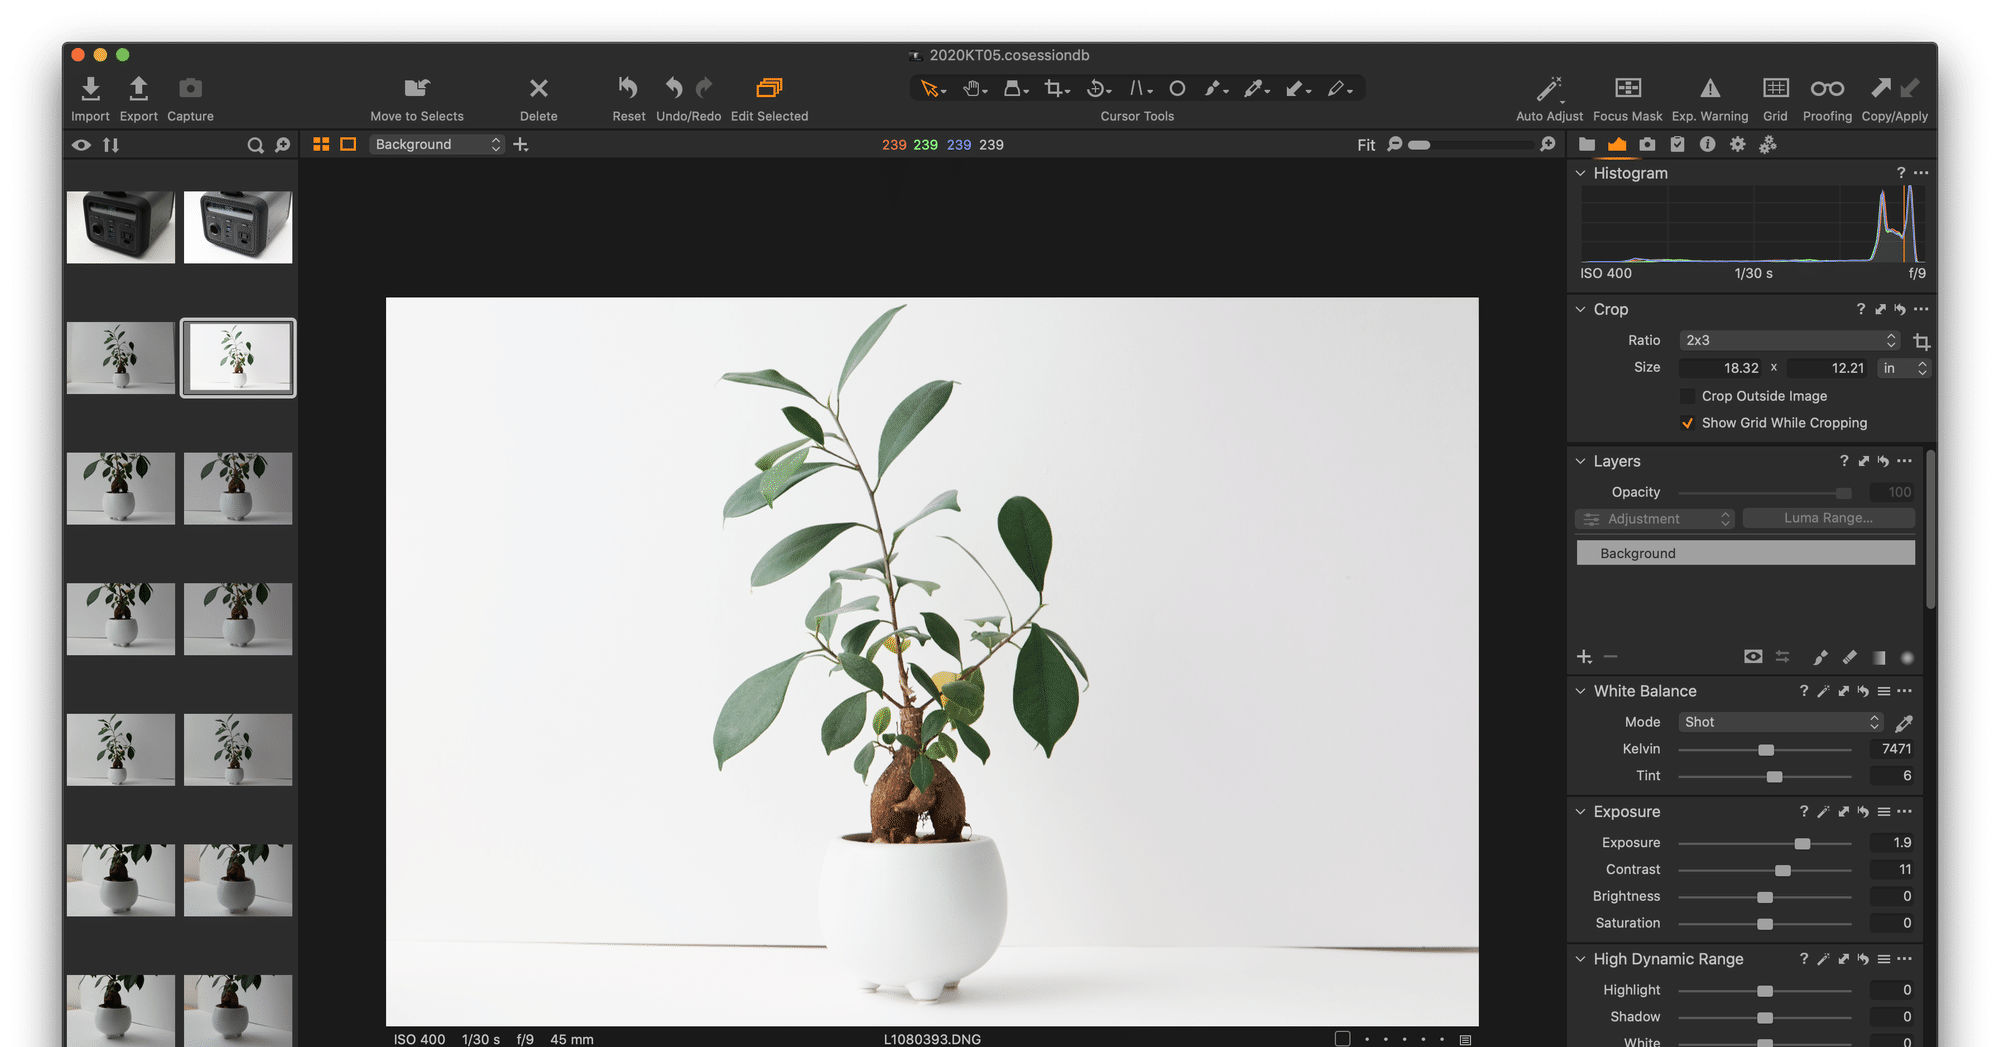Open the Export dialog from the toolbar
This screenshot has height=1047, width=2000.
pos(139,89)
